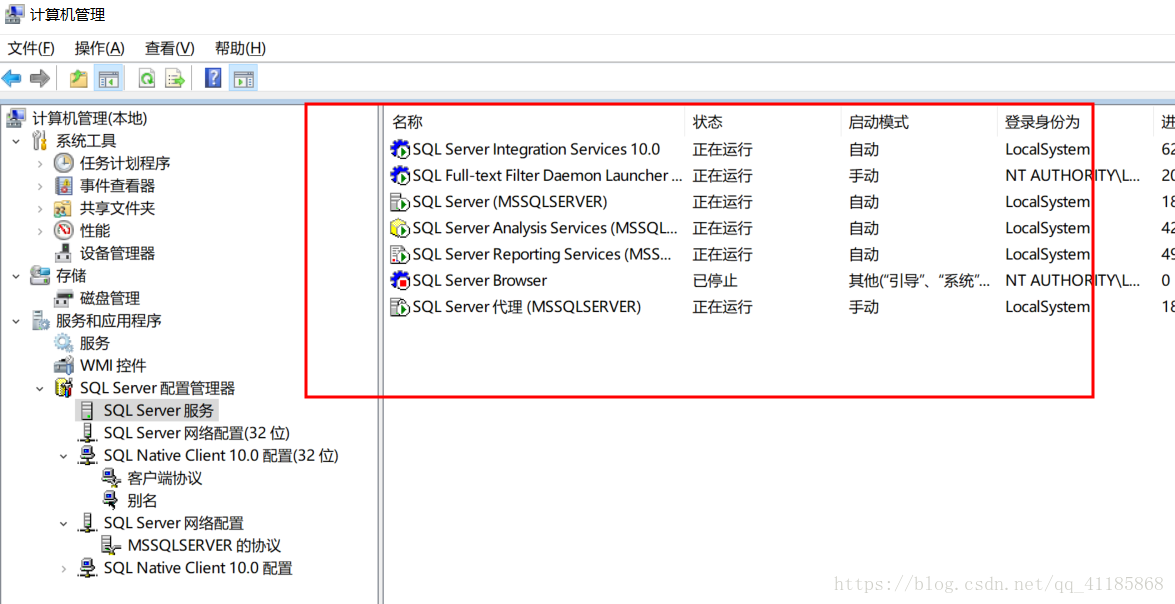Click the Services gear icon
Screen dimensions: 1175x604
pos(64,343)
